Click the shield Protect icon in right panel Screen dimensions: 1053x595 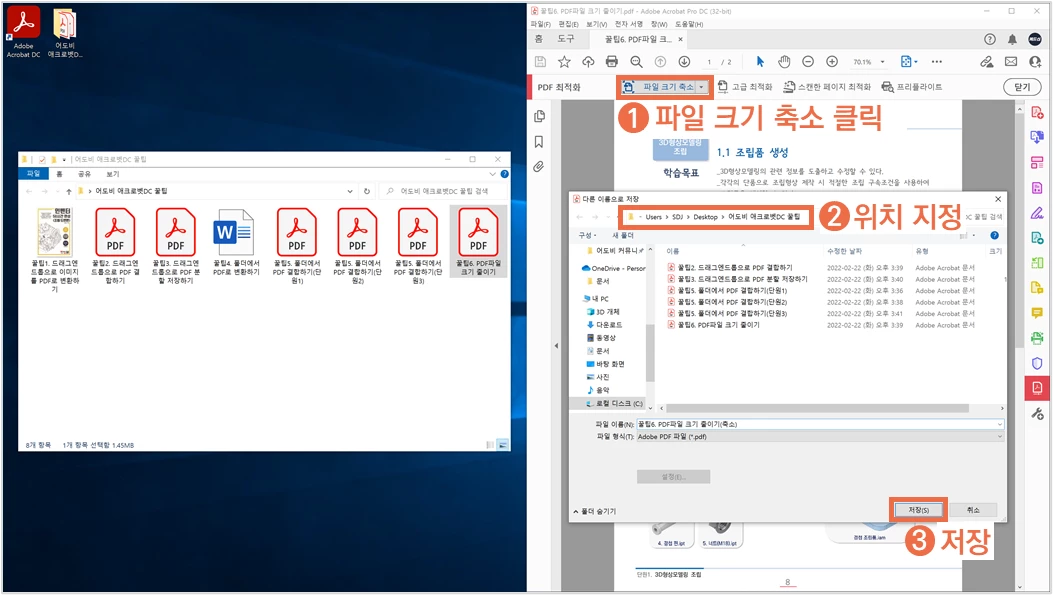coord(1037,363)
